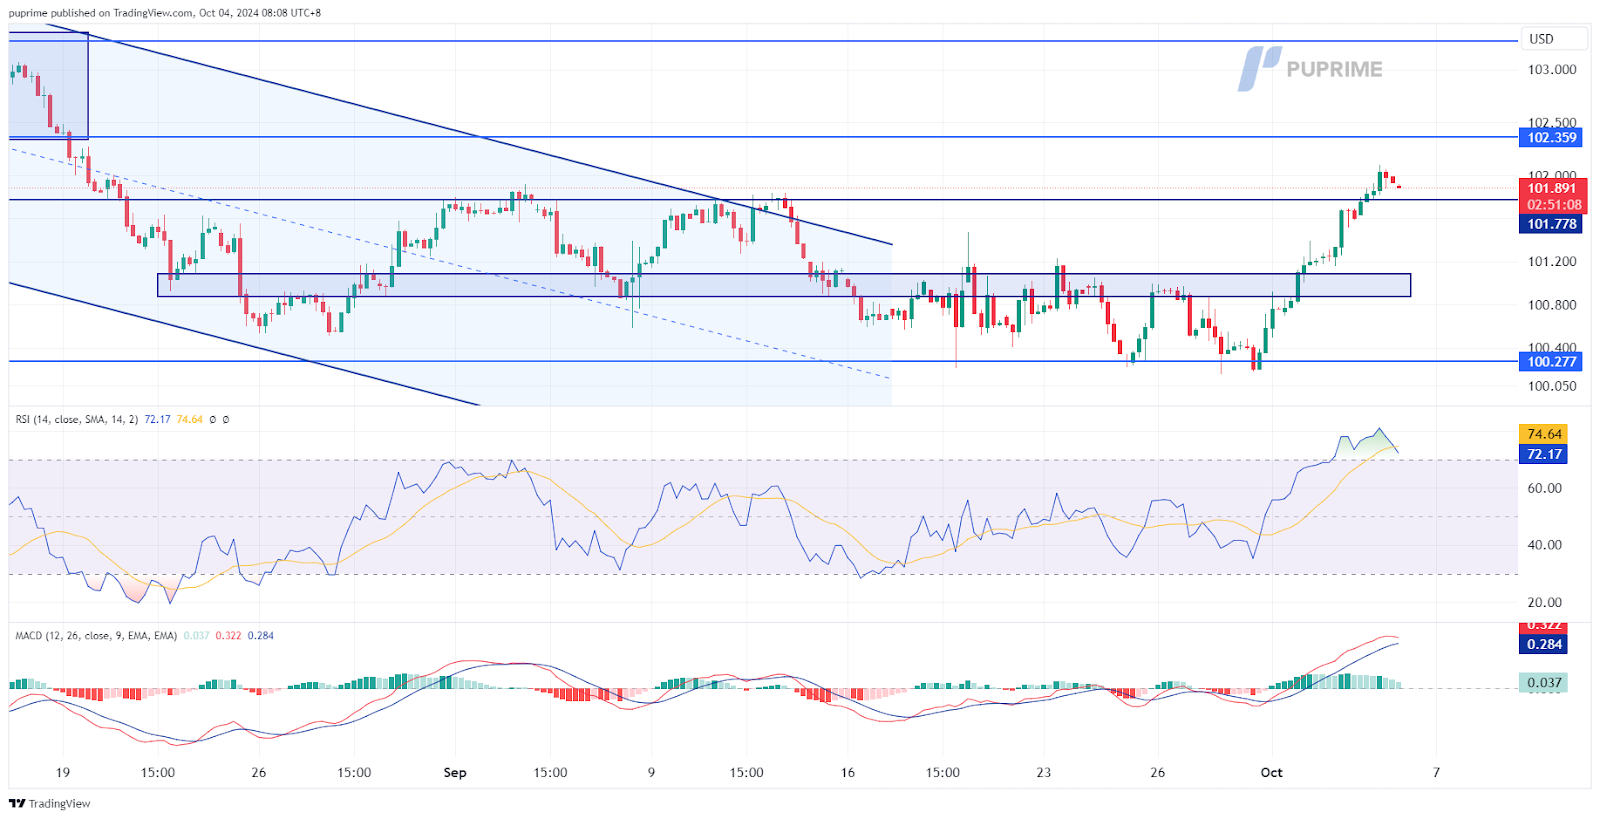Select the 102.359 price level label
The width and height of the screenshot is (1600, 819).
(1552, 138)
